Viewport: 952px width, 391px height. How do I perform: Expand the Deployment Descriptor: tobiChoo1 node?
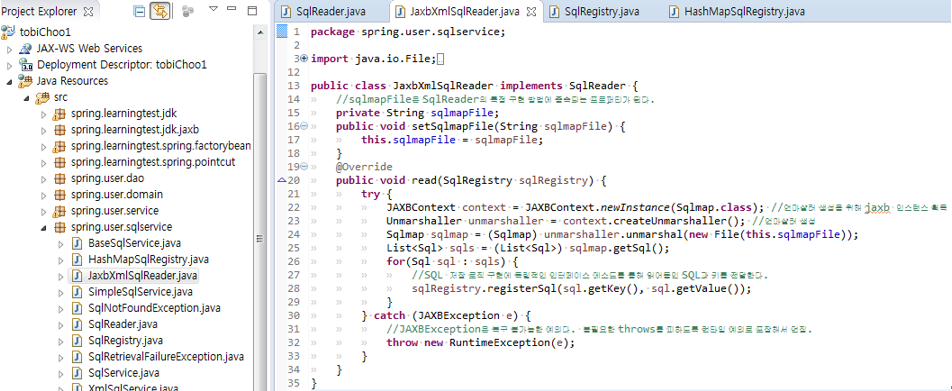(x=10, y=66)
